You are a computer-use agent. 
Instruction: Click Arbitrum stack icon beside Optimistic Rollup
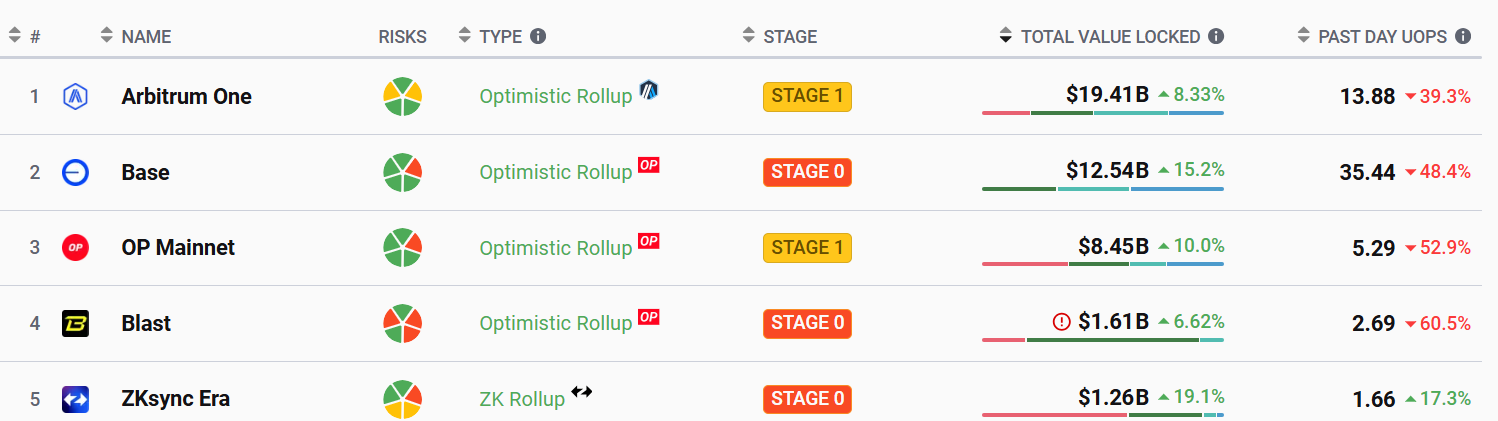(649, 90)
